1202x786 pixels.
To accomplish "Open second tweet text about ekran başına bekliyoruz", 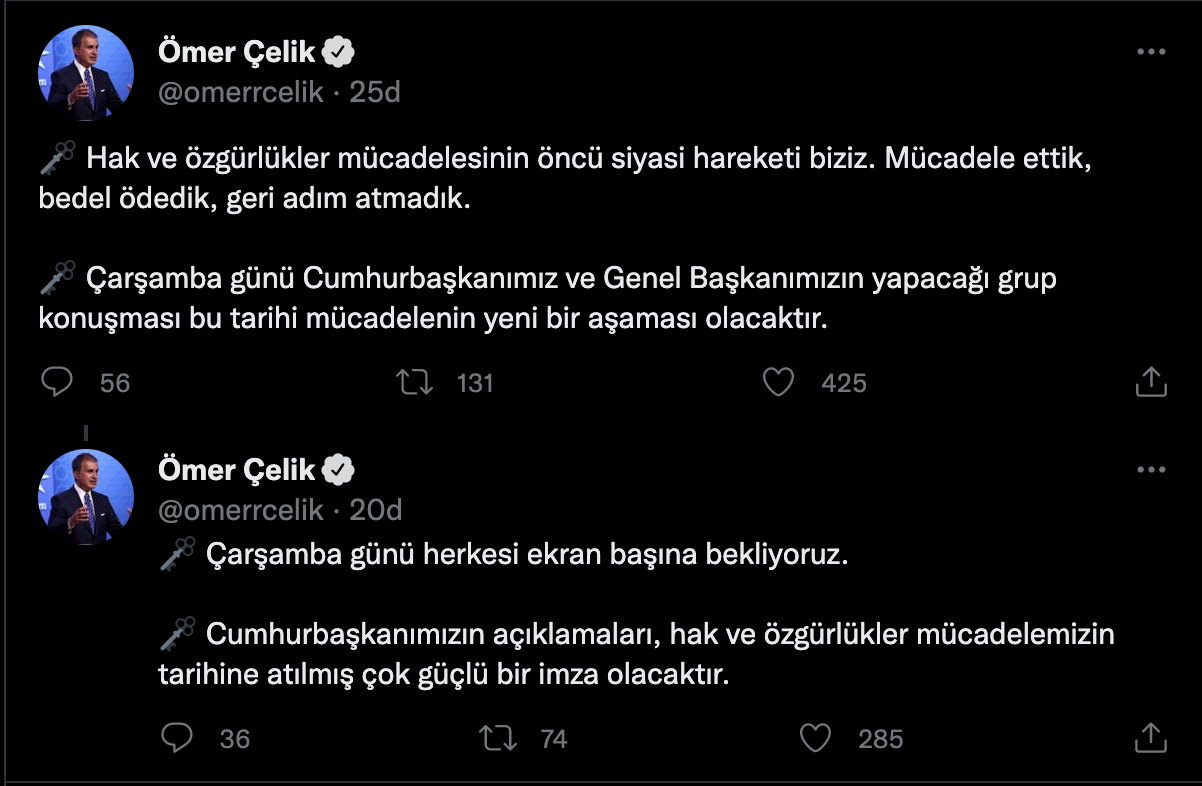I will click(526, 555).
